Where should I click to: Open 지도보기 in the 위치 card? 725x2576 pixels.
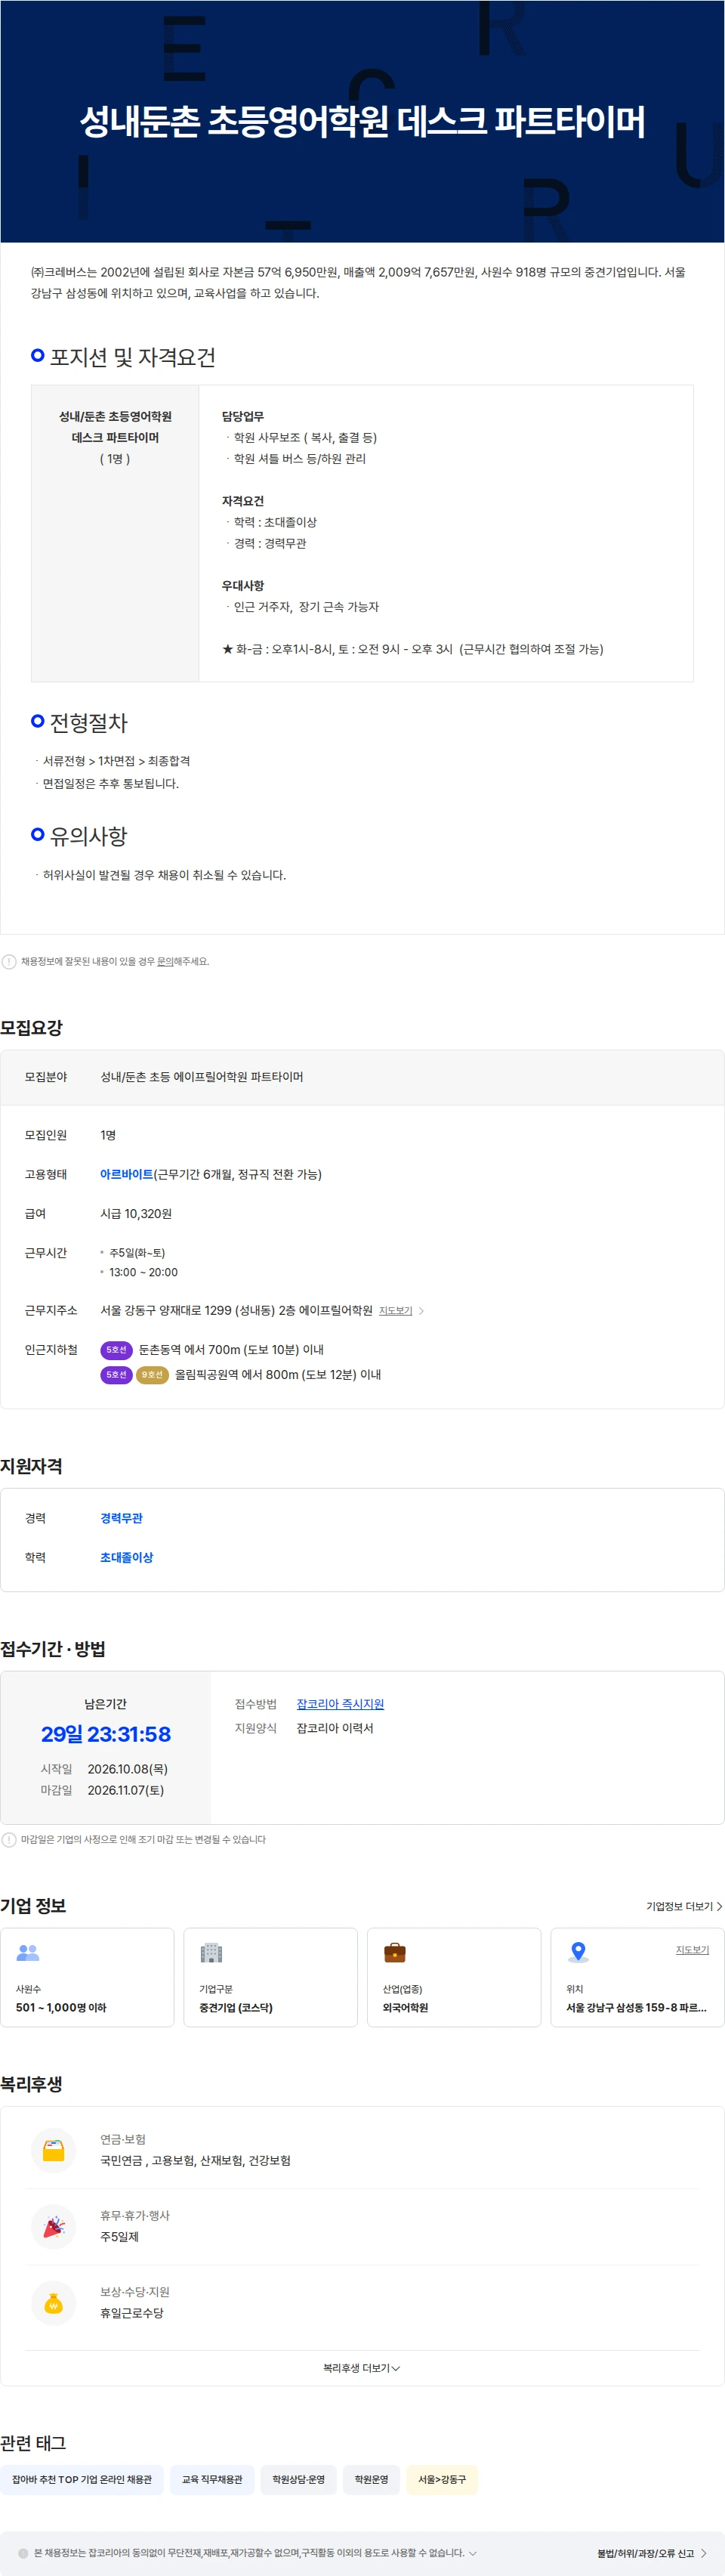692,1949
